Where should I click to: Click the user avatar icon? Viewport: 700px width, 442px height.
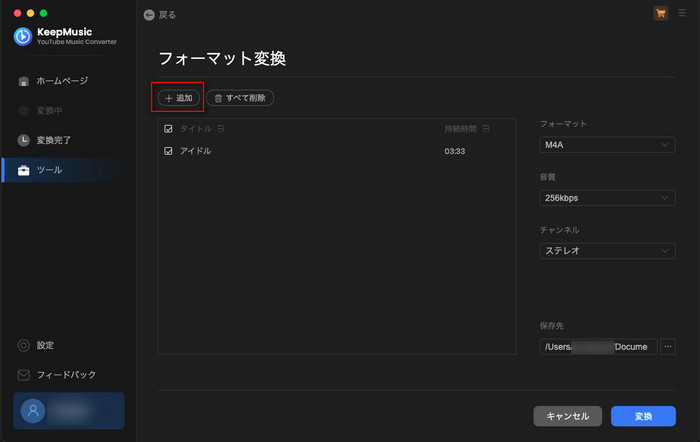(33, 411)
